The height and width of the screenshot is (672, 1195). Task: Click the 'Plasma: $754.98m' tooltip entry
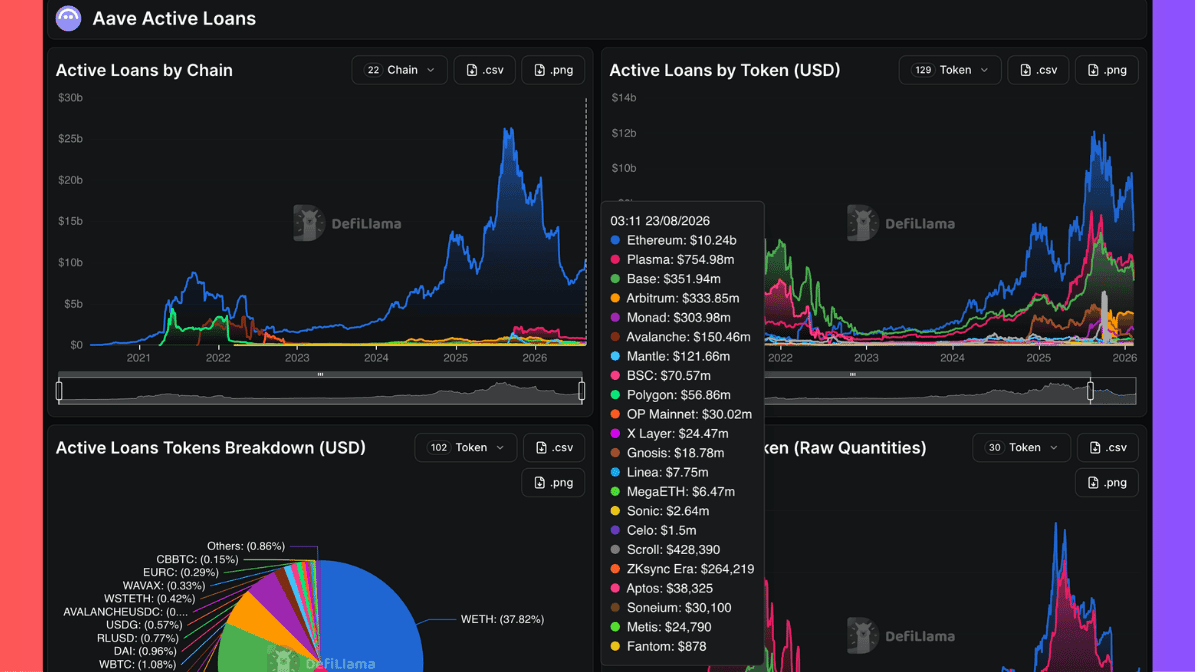pos(672,260)
